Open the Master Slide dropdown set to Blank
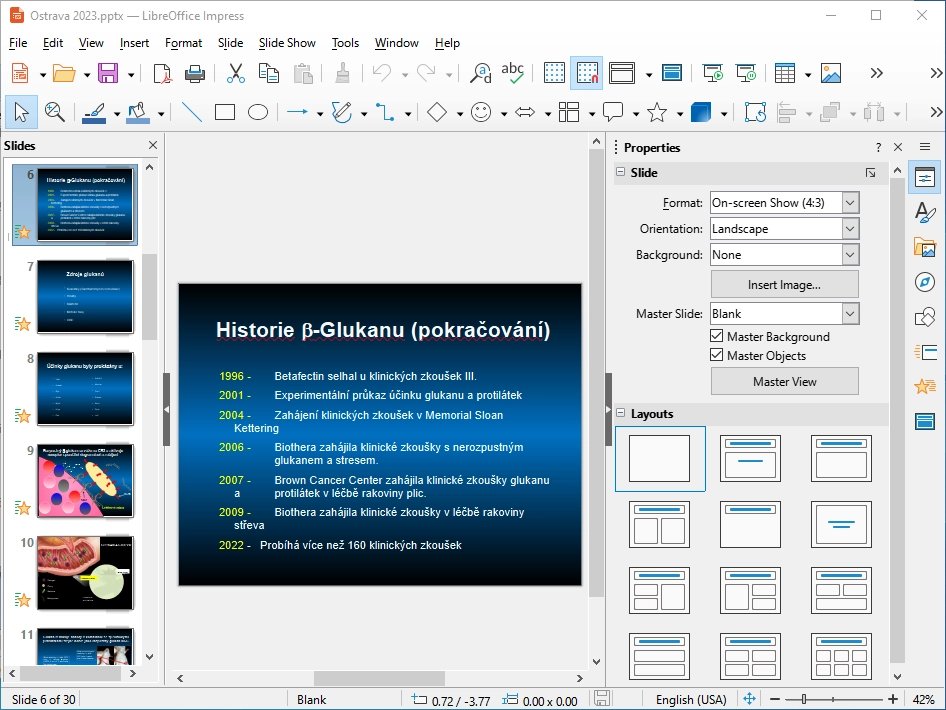This screenshot has height=710, width=946. tap(851, 313)
